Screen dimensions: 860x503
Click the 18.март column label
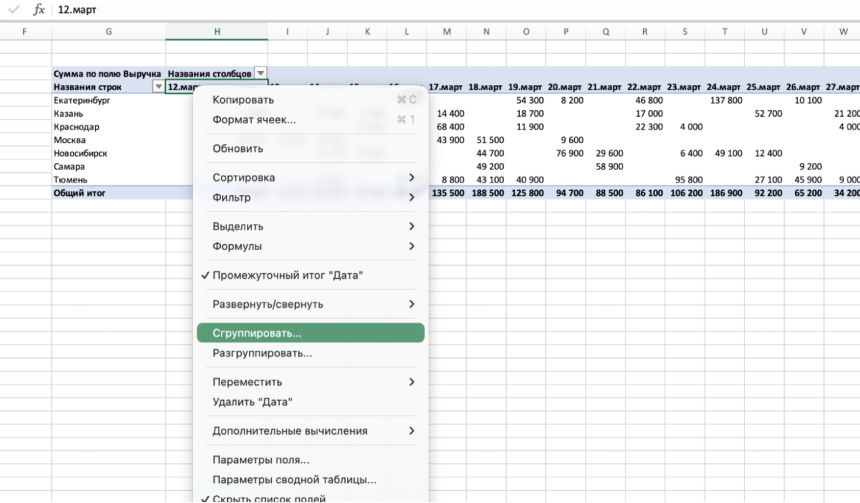485,87
